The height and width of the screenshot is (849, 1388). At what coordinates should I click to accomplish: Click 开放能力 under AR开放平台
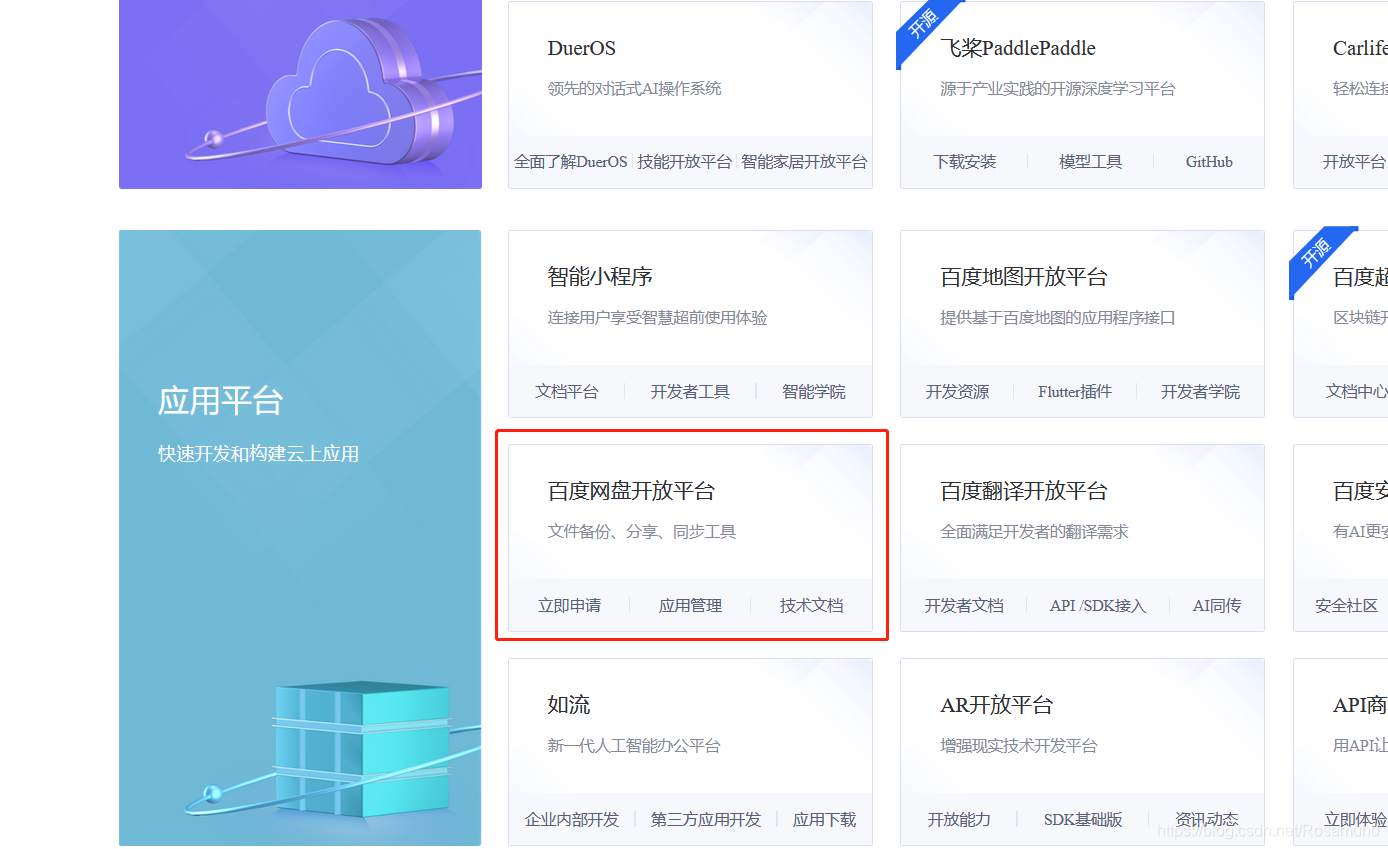(x=959, y=820)
